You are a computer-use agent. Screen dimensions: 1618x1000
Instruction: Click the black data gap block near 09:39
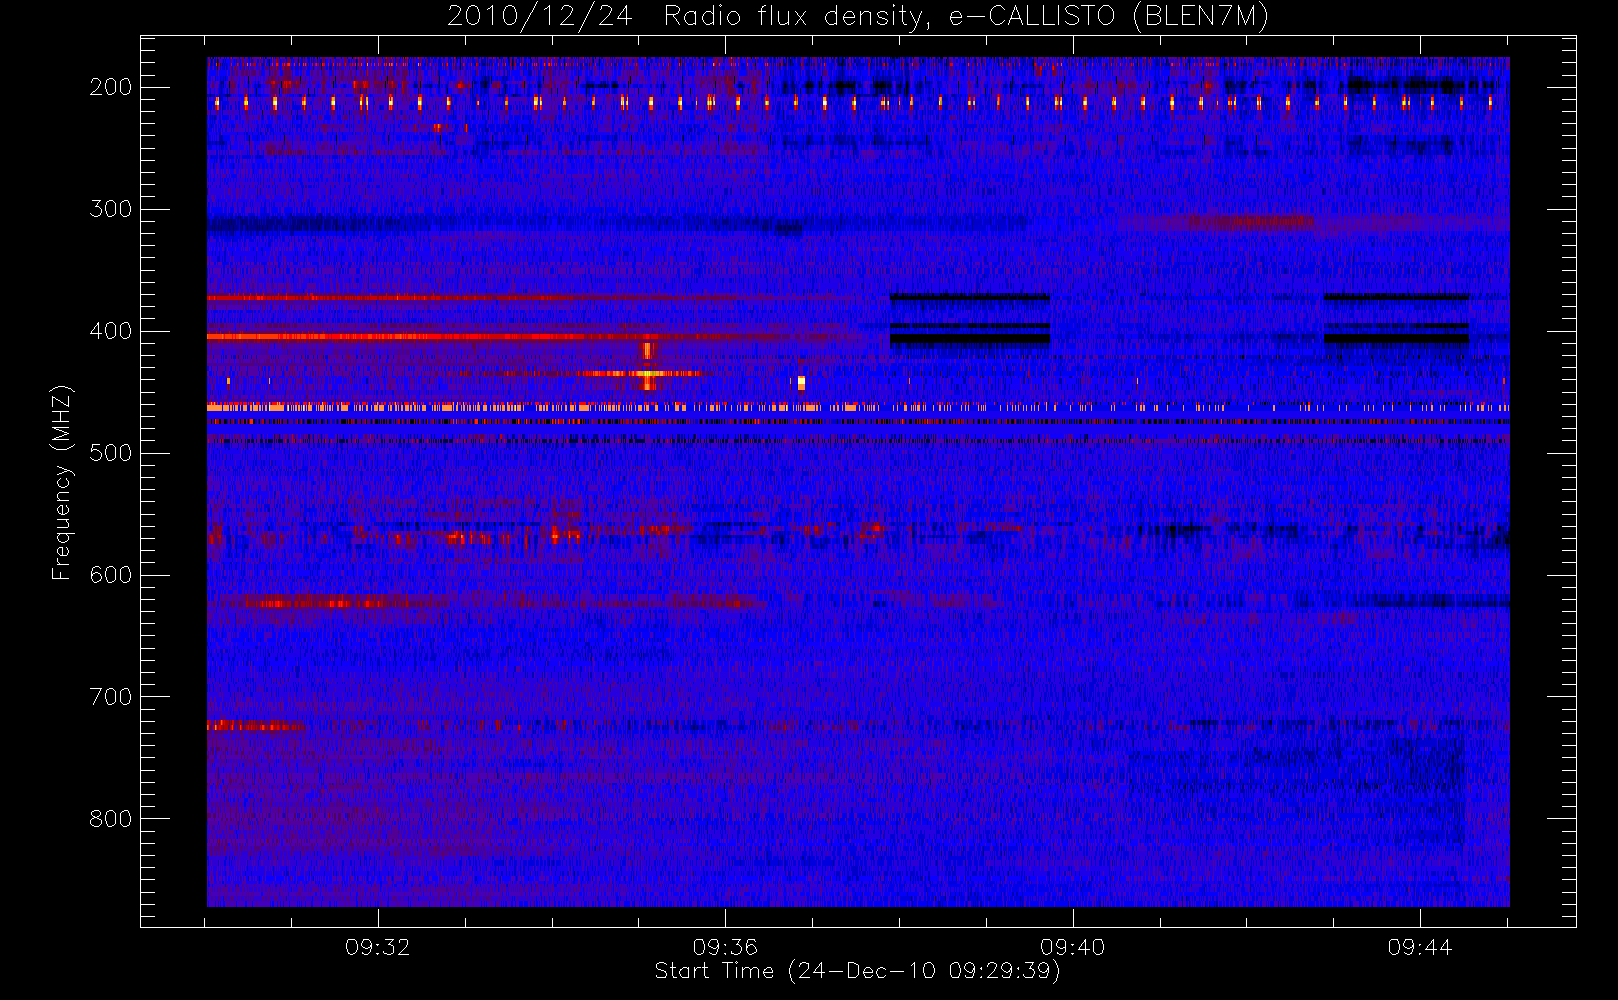coord(970,320)
